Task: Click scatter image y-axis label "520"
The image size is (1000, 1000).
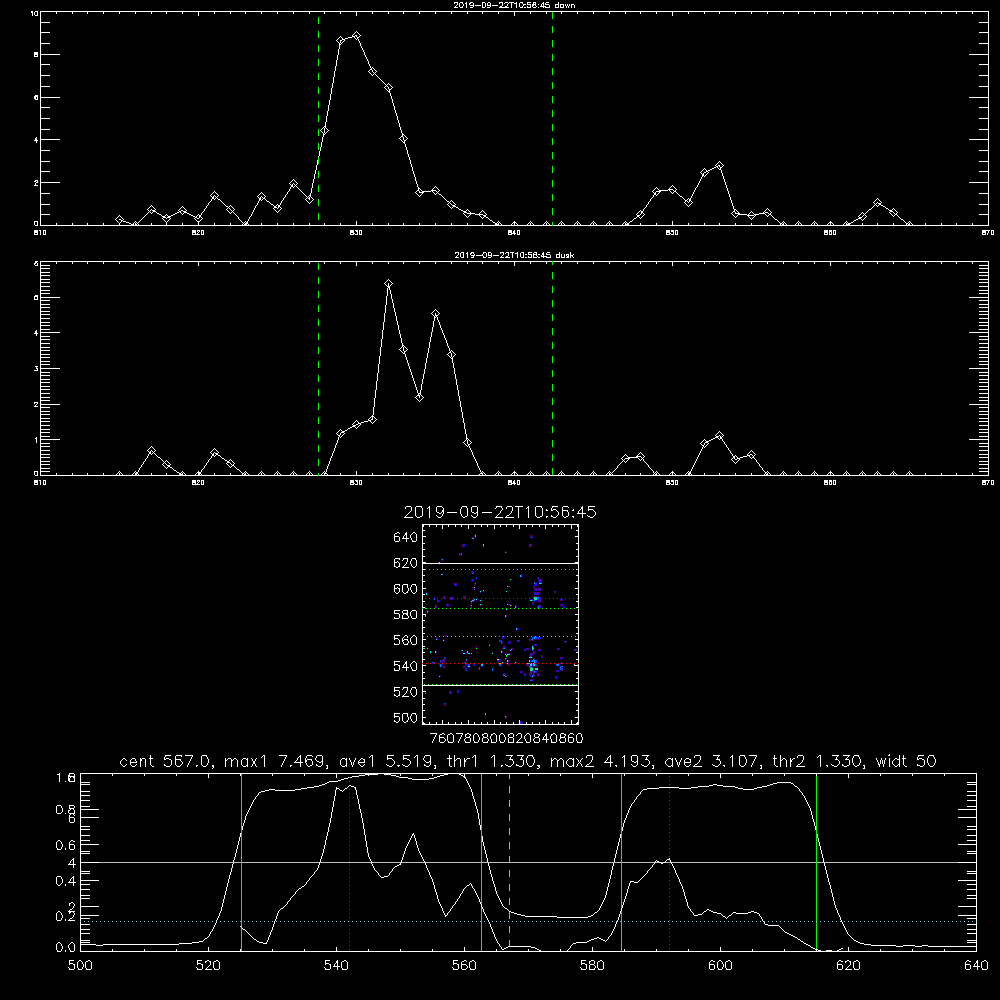Action: coord(406,692)
